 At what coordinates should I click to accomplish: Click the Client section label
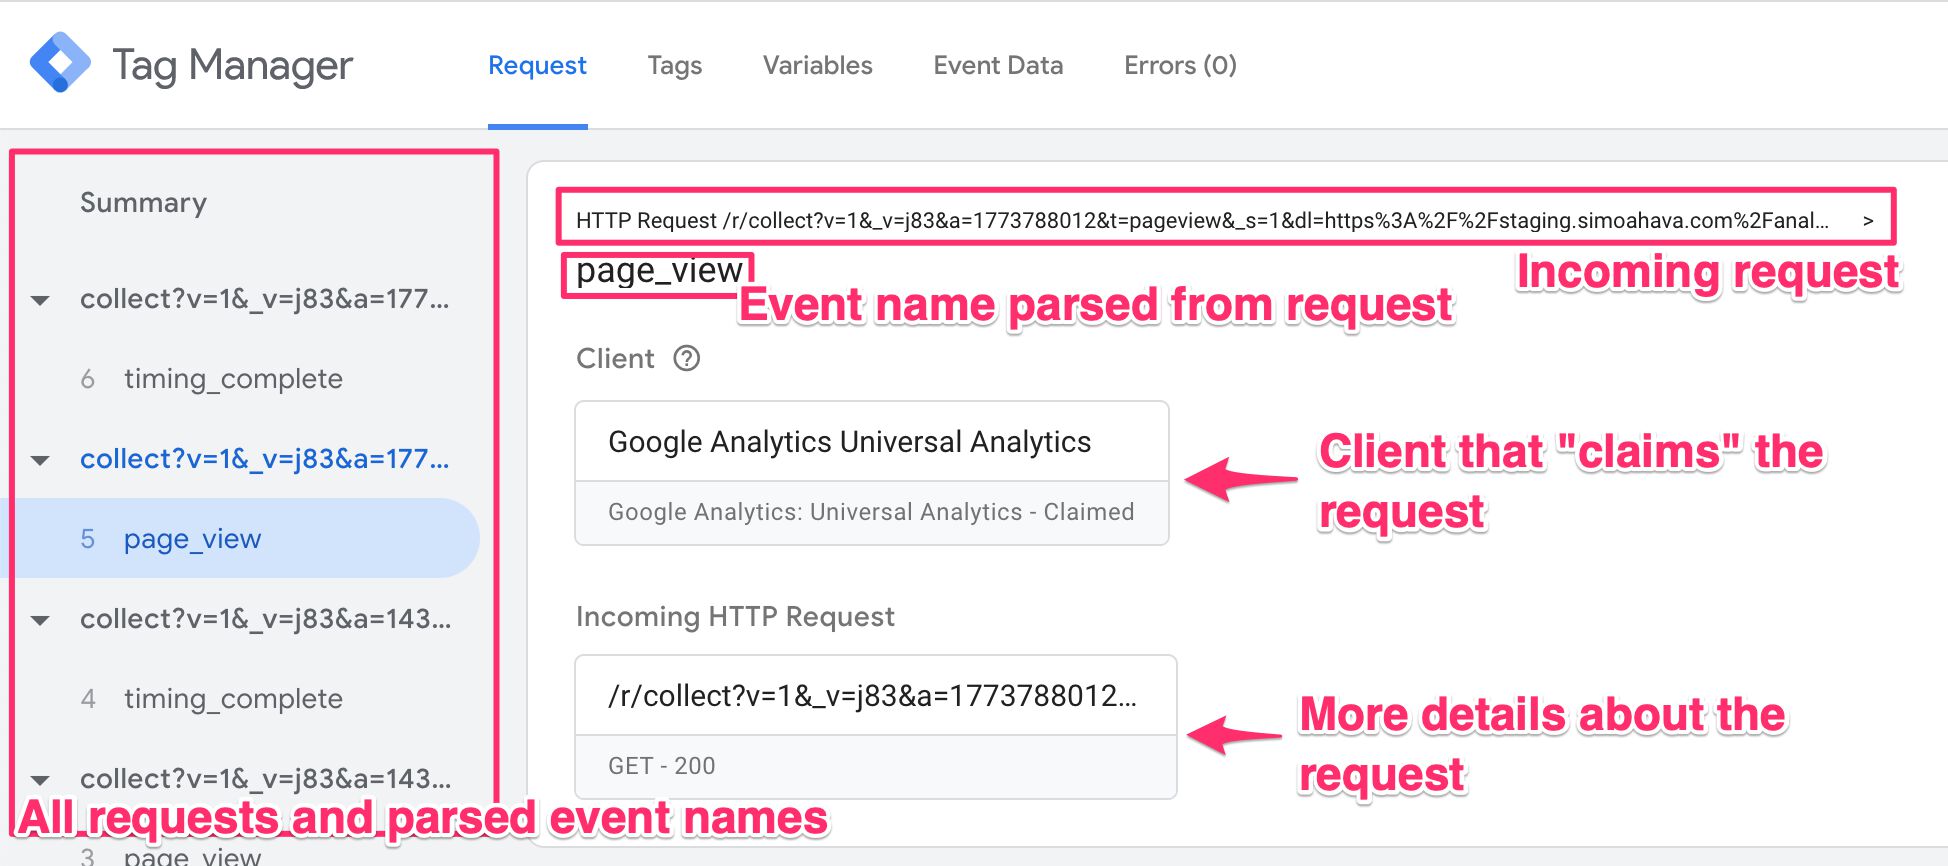(x=615, y=358)
